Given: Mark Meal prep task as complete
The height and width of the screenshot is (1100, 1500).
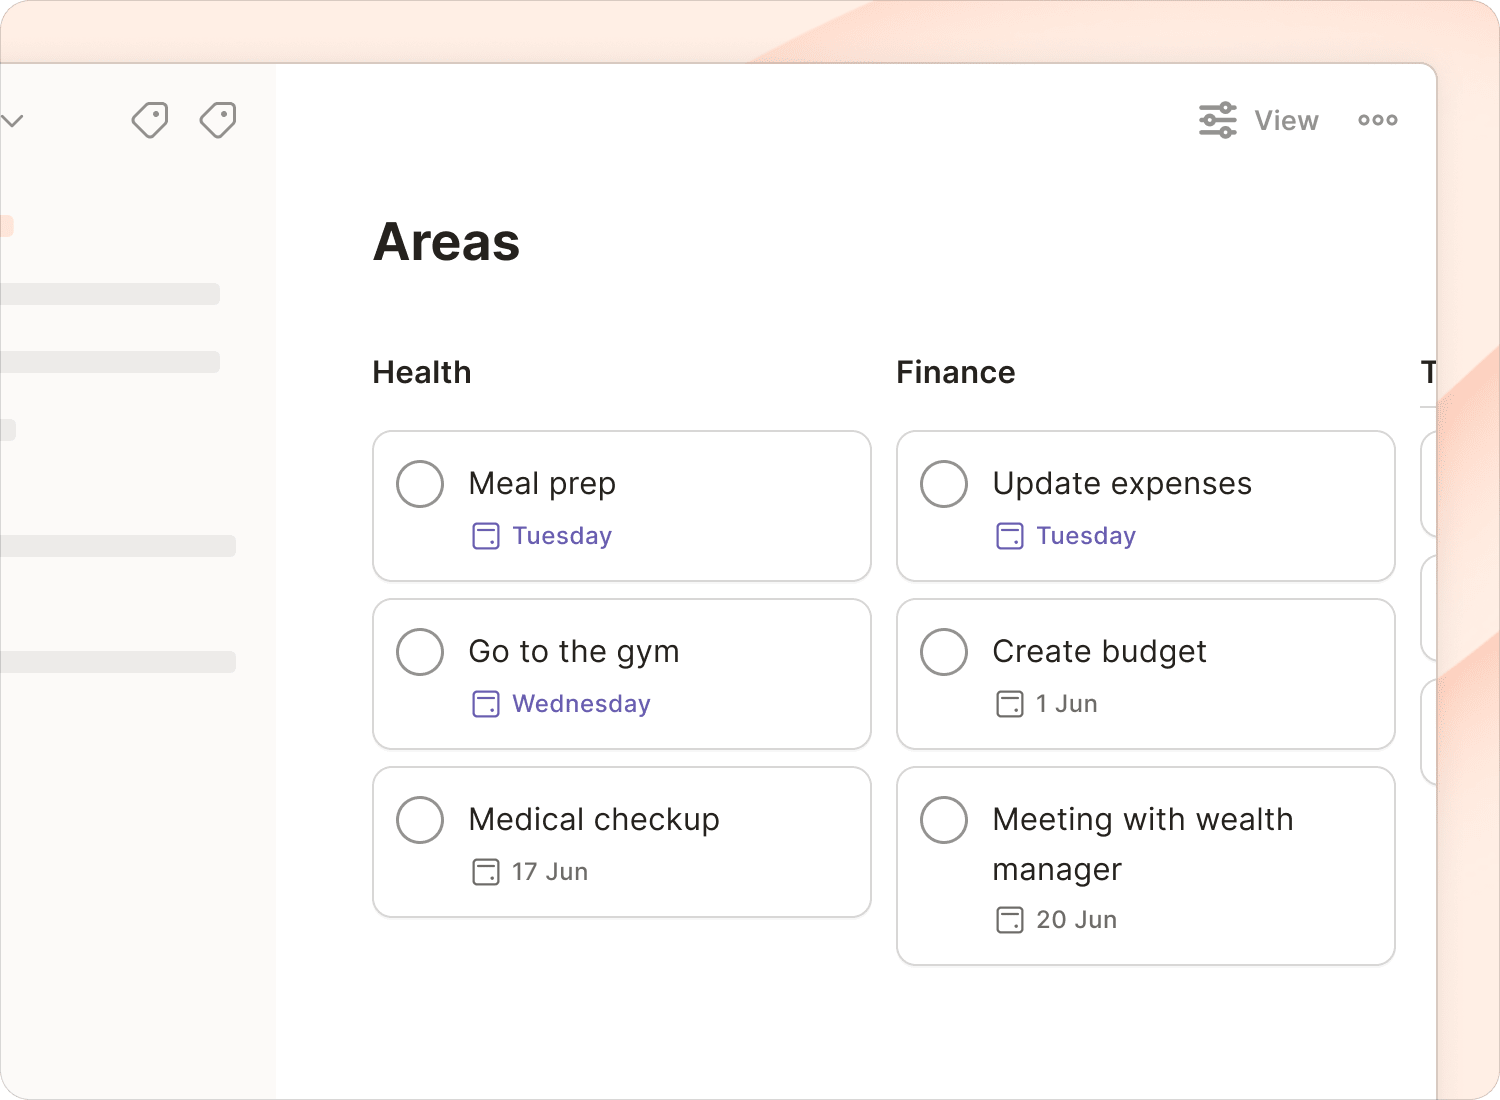Looking at the screenshot, I should click(x=420, y=484).
